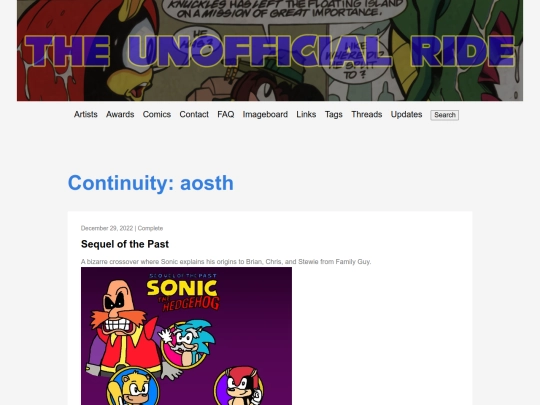Browse the Tags page
The image size is (540, 405).
tap(333, 114)
